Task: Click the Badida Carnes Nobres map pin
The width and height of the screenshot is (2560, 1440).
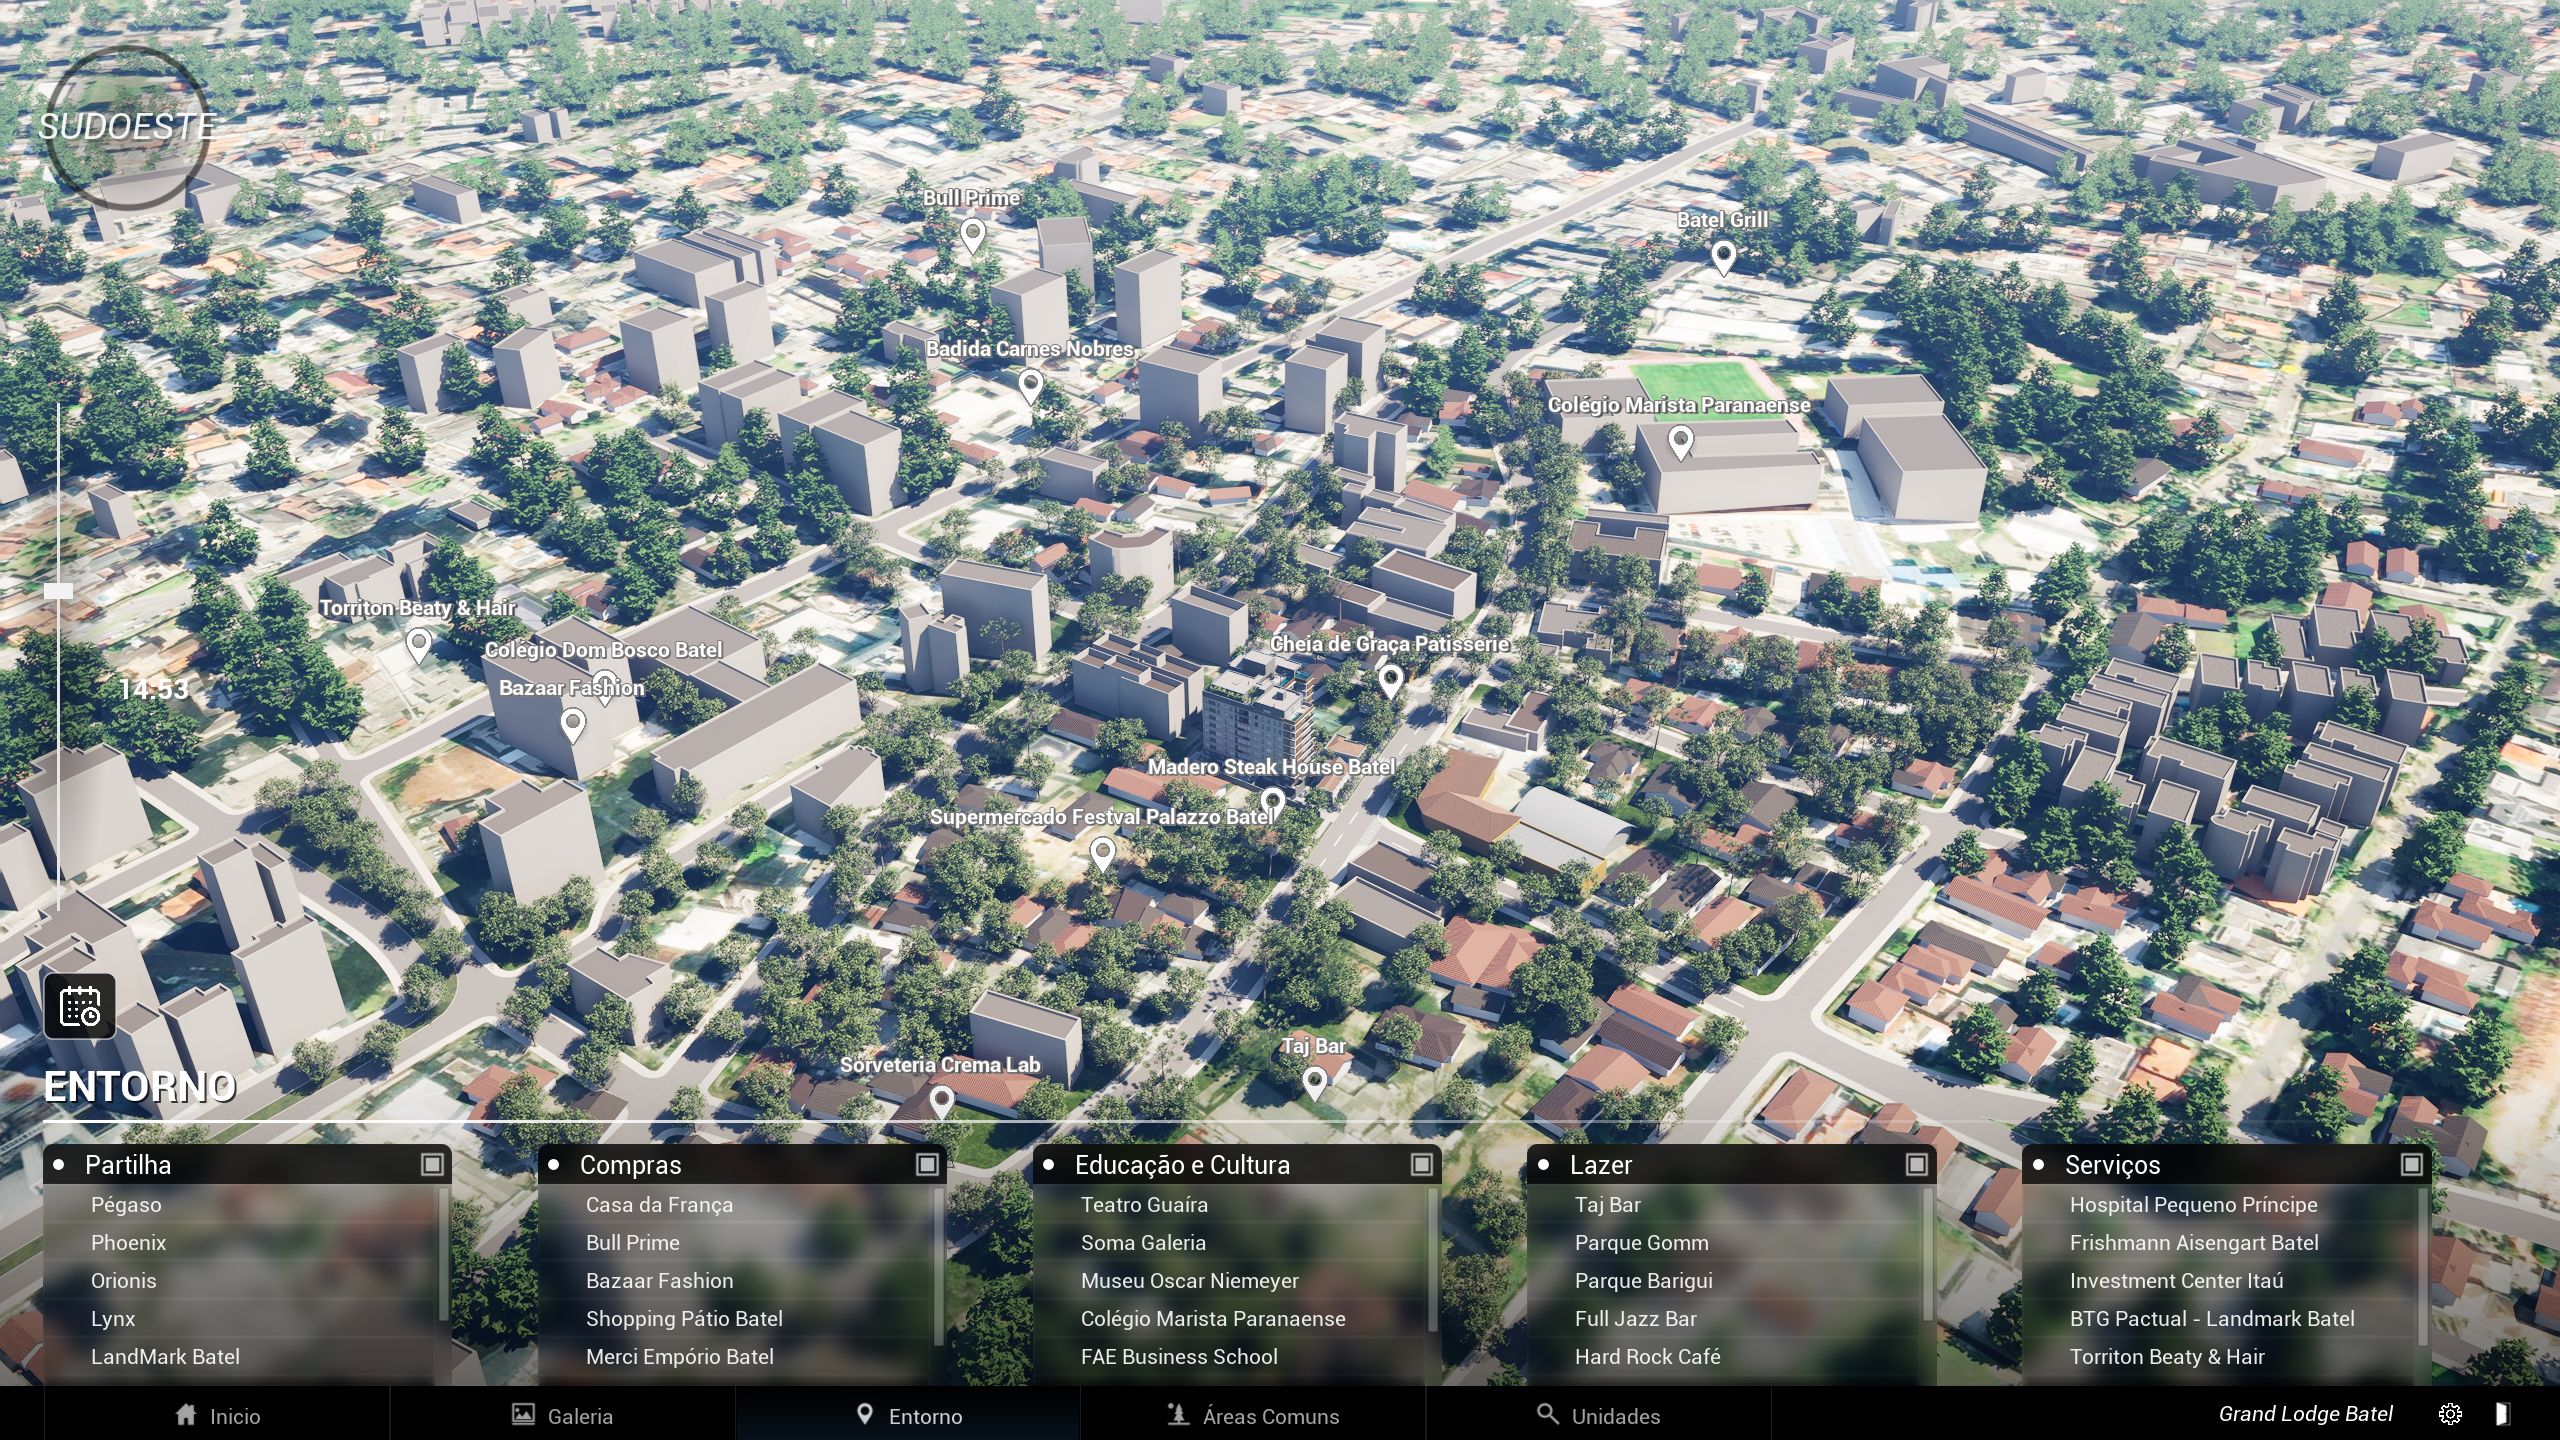Action: [x=1030, y=385]
